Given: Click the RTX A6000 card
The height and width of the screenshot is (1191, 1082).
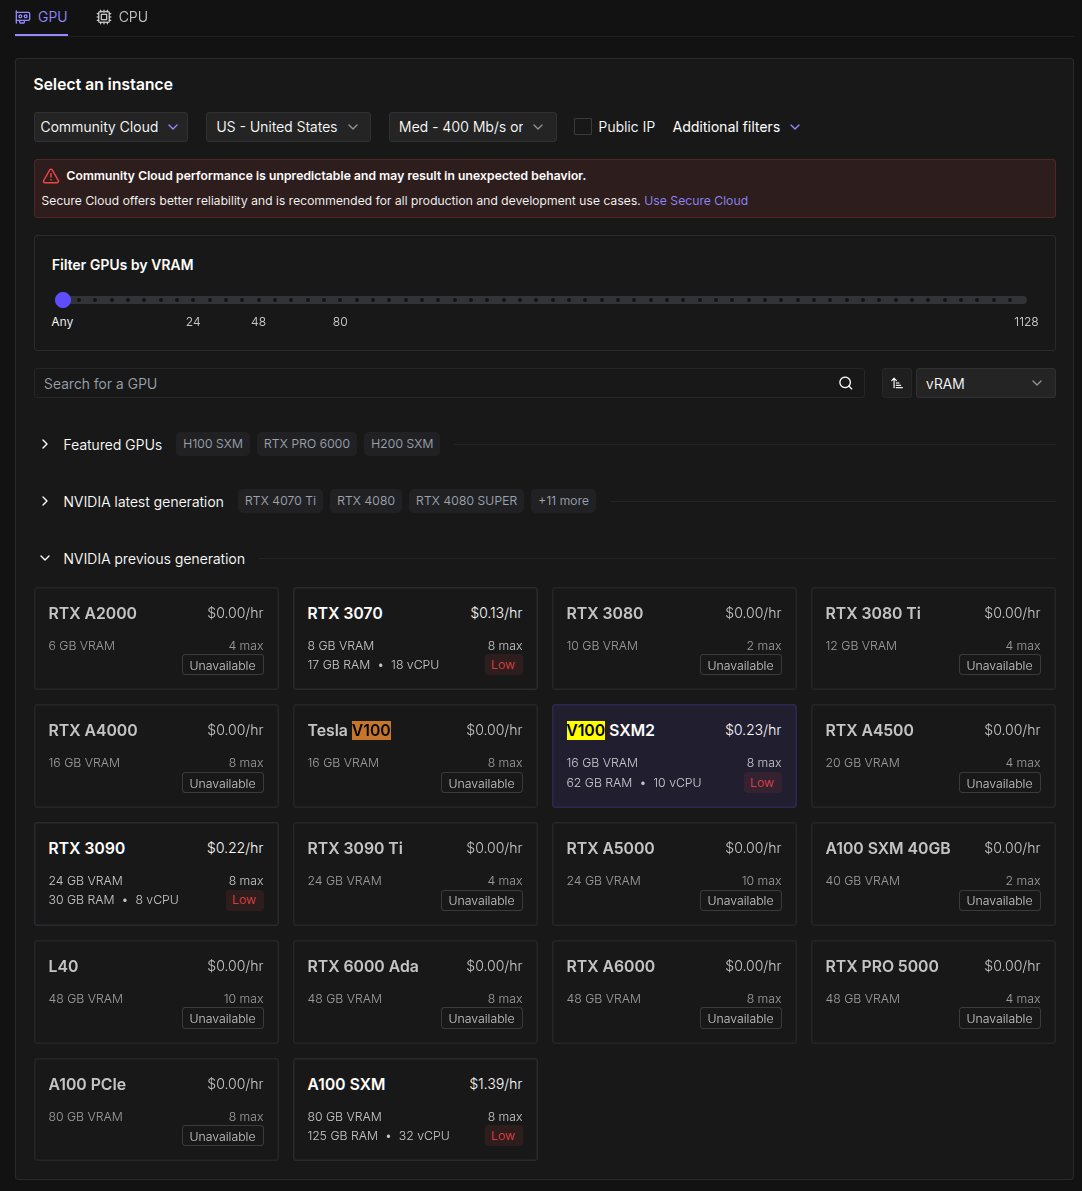Looking at the screenshot, I should [x=674, y=991].
